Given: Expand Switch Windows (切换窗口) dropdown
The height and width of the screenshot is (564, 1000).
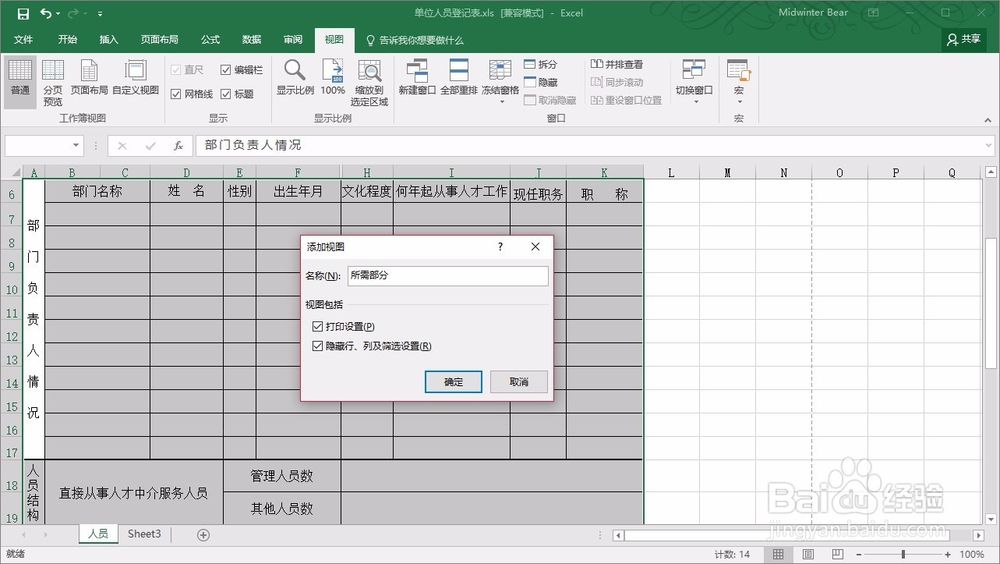Looking at the screenshot, I should click(x=695, y=102).
